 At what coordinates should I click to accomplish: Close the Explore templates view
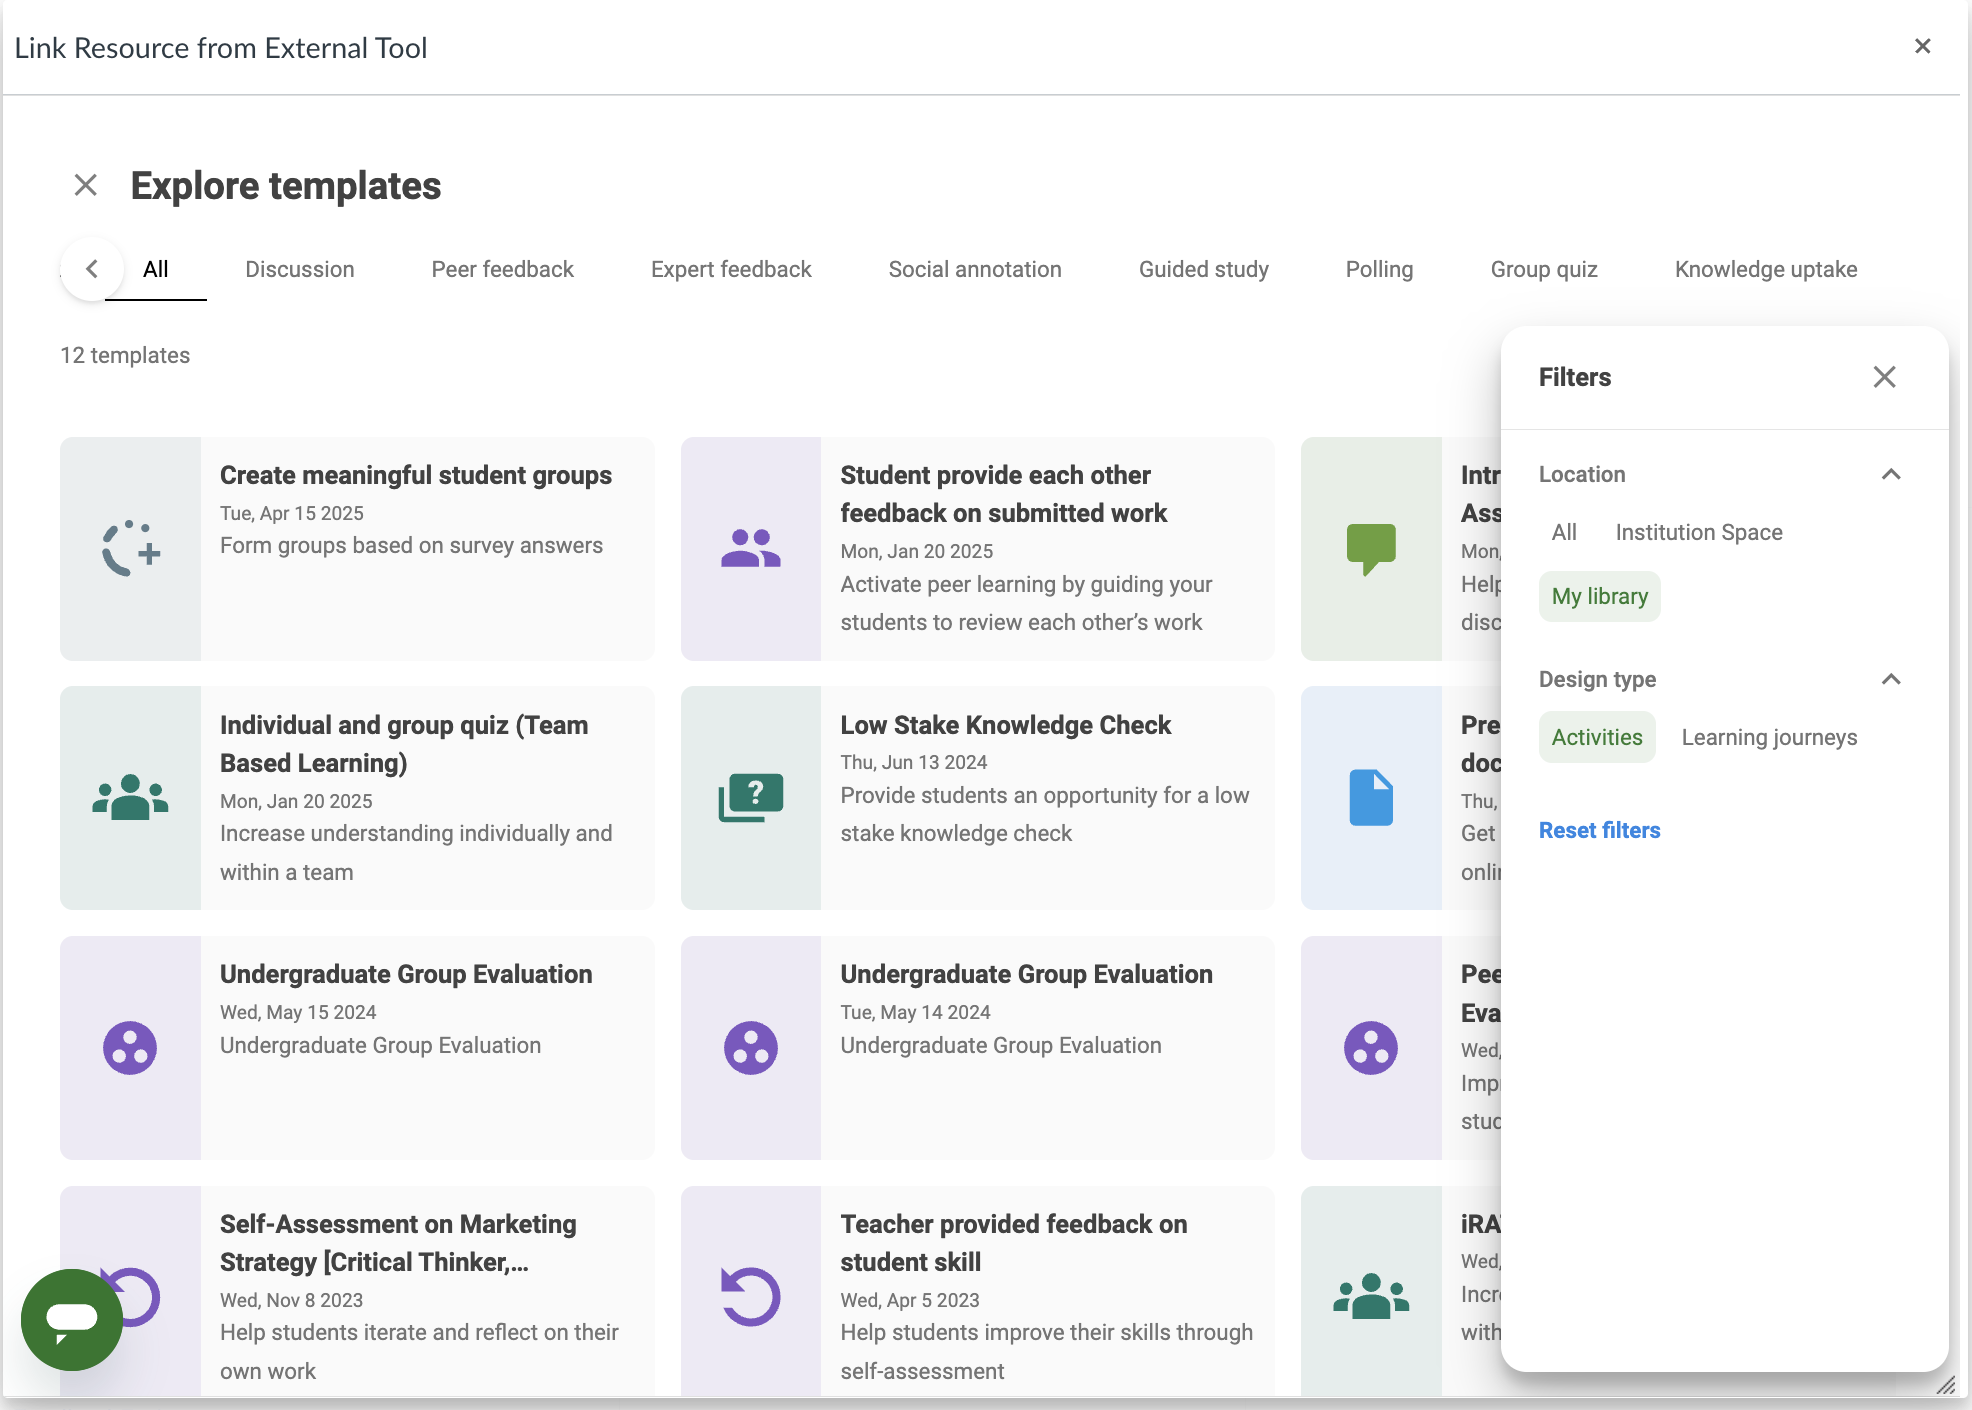pos(86,185)
